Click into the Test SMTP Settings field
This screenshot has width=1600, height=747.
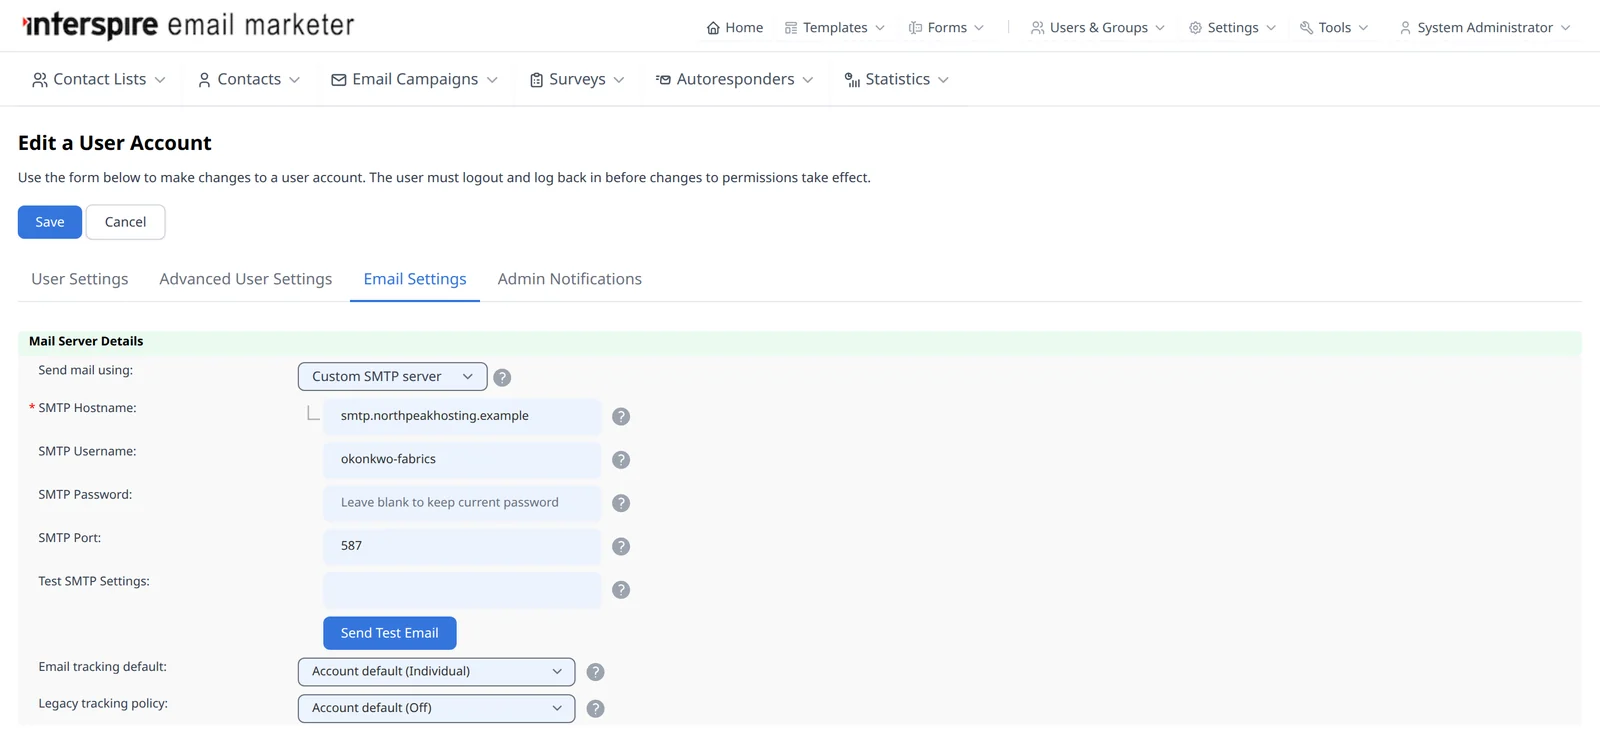(x=462, y=590)
